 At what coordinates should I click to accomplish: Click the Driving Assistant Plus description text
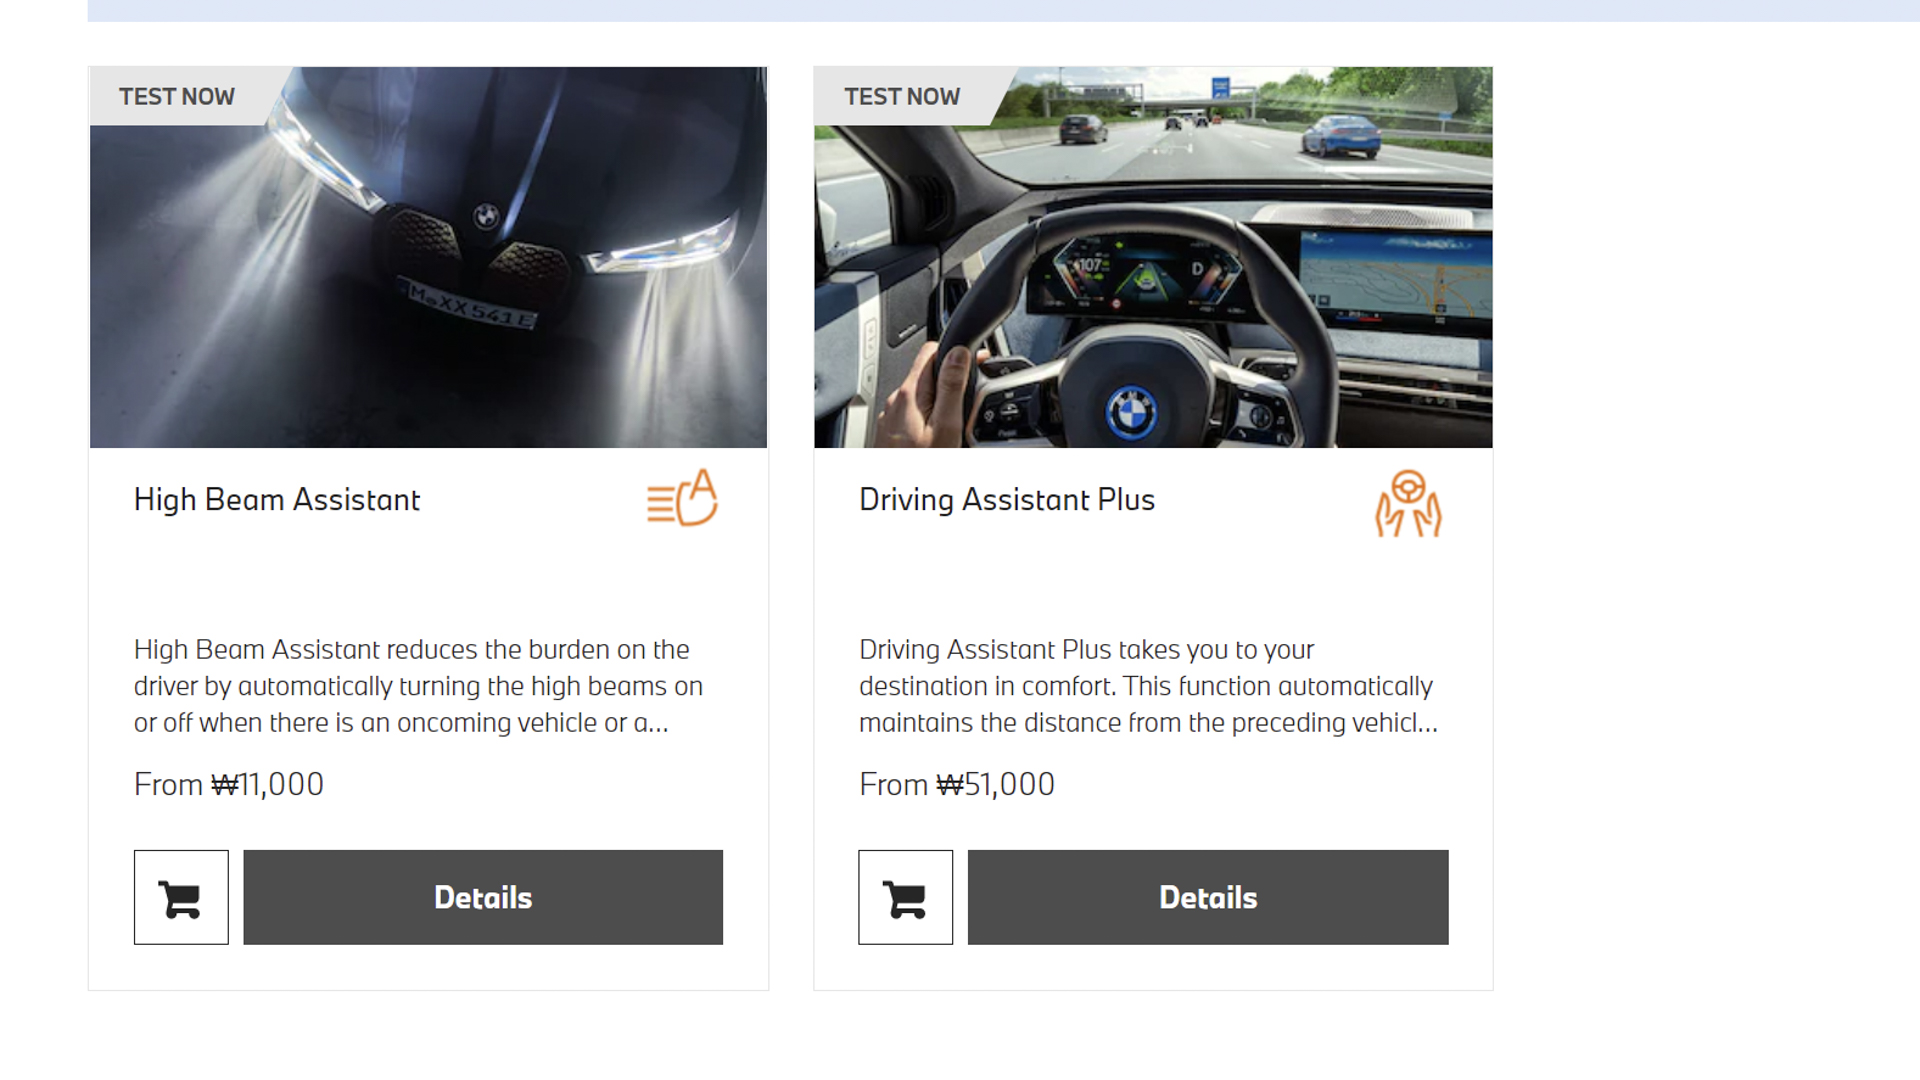[1149, 686]
